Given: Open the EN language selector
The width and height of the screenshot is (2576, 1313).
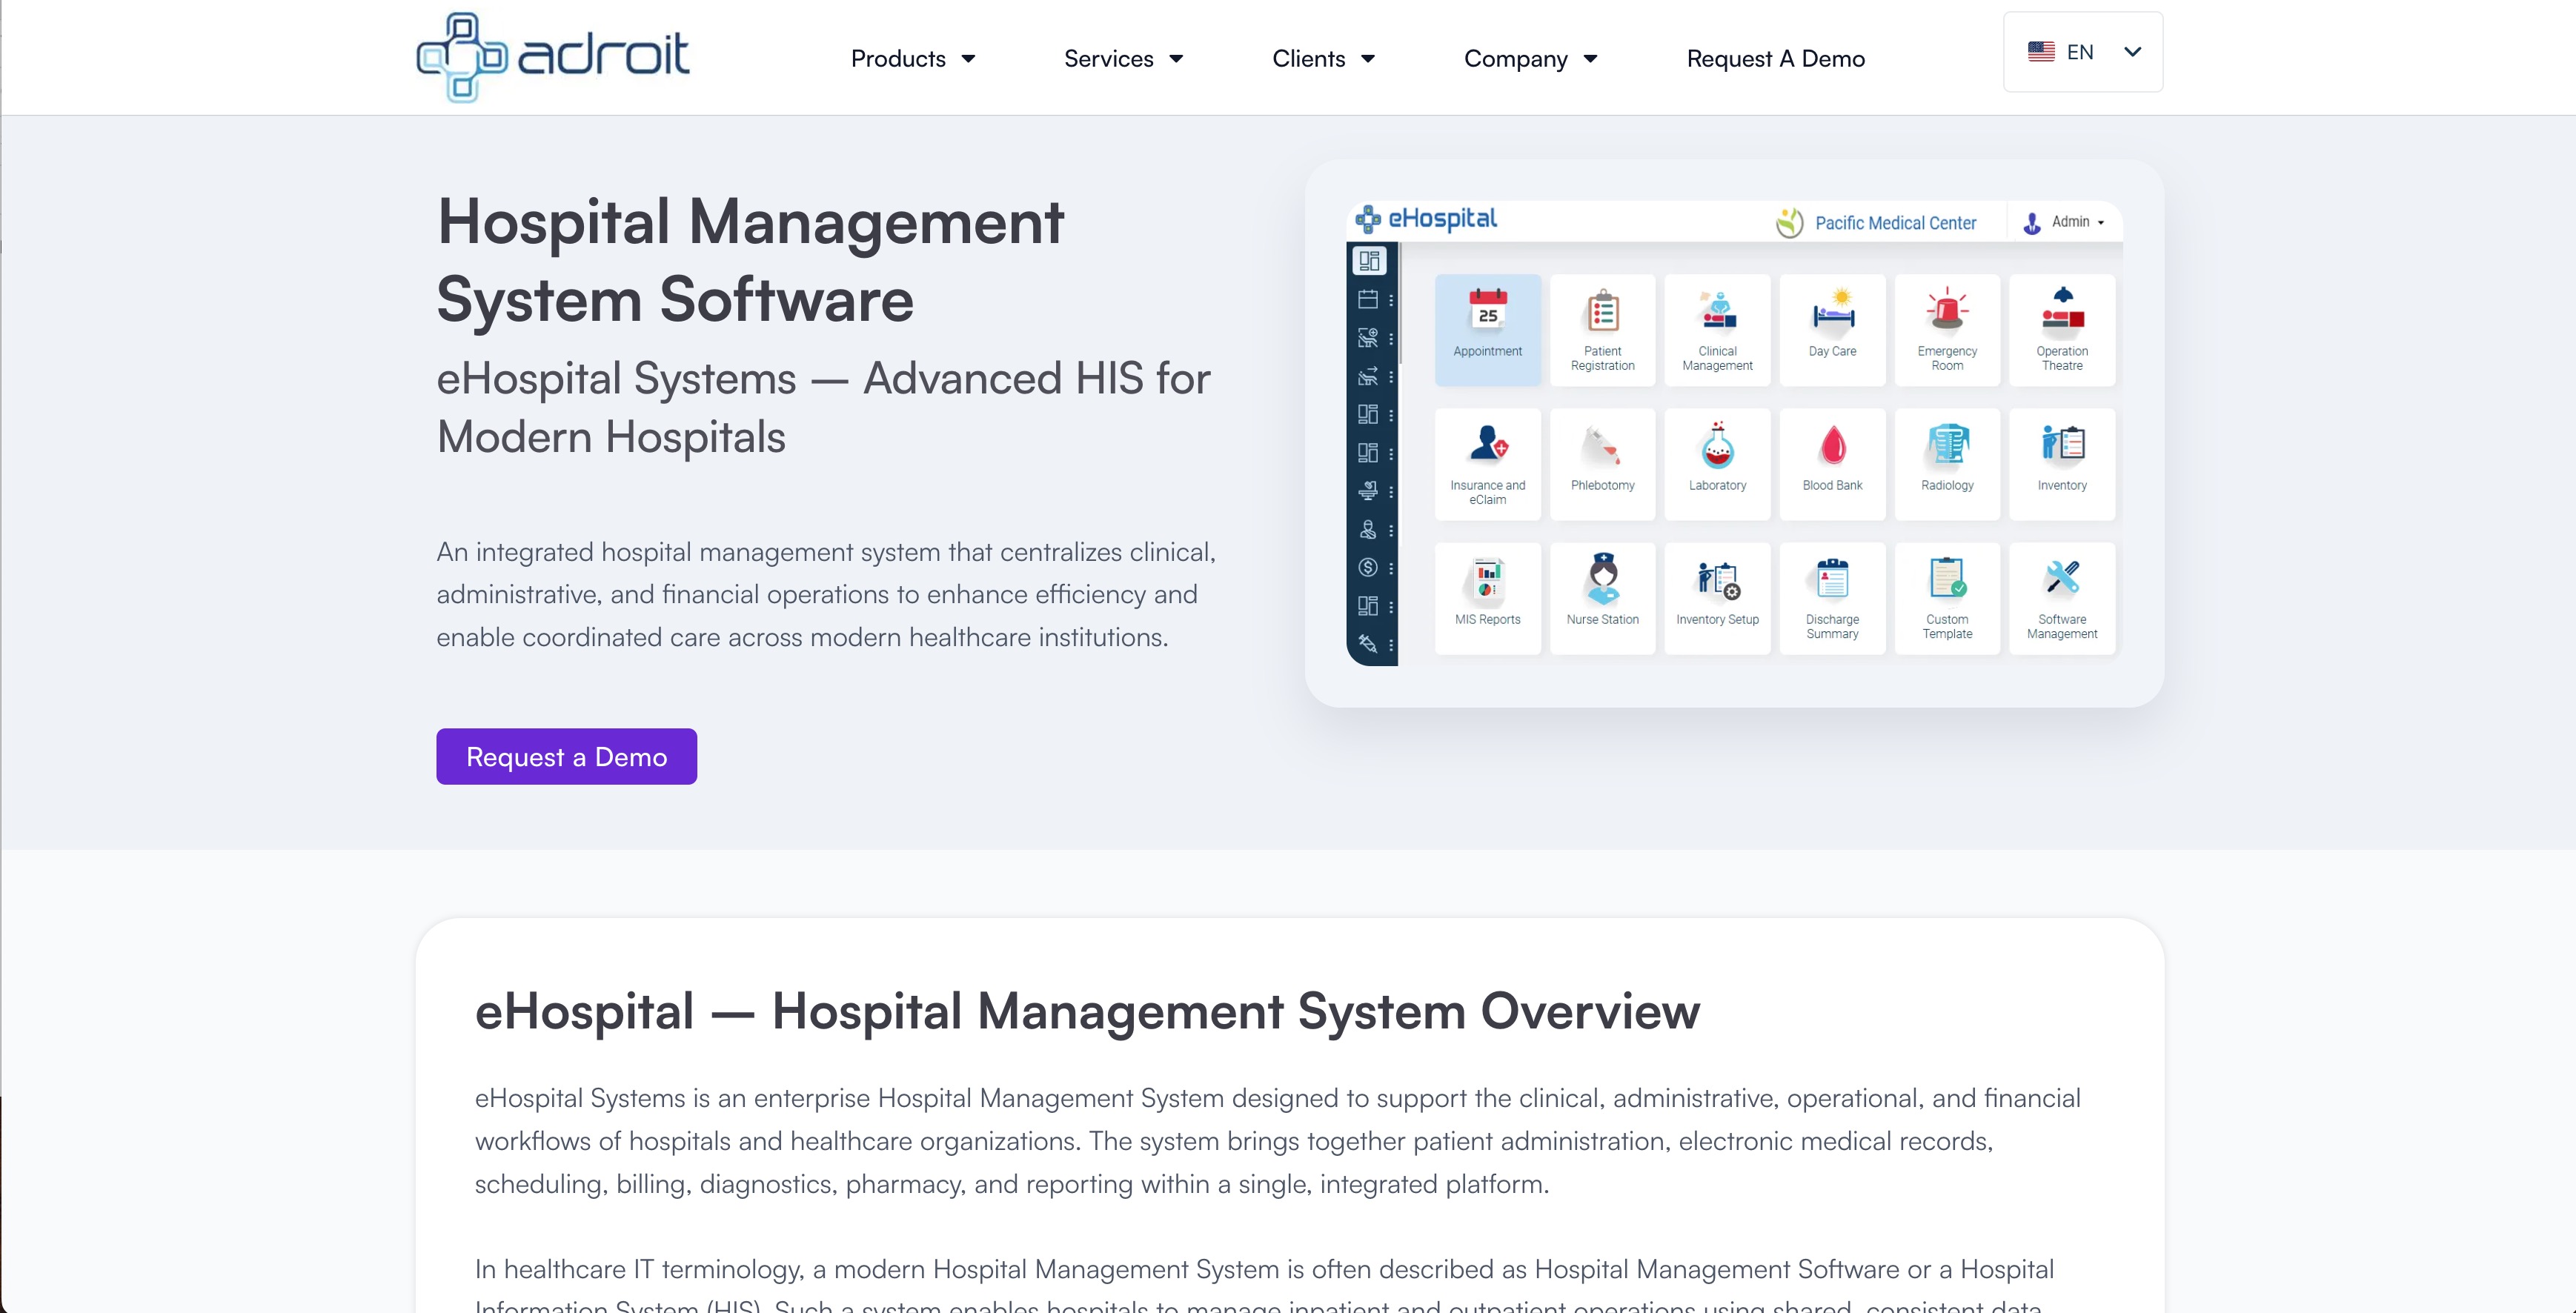Looking at the screenshot, I should [x=2083, y=52].
